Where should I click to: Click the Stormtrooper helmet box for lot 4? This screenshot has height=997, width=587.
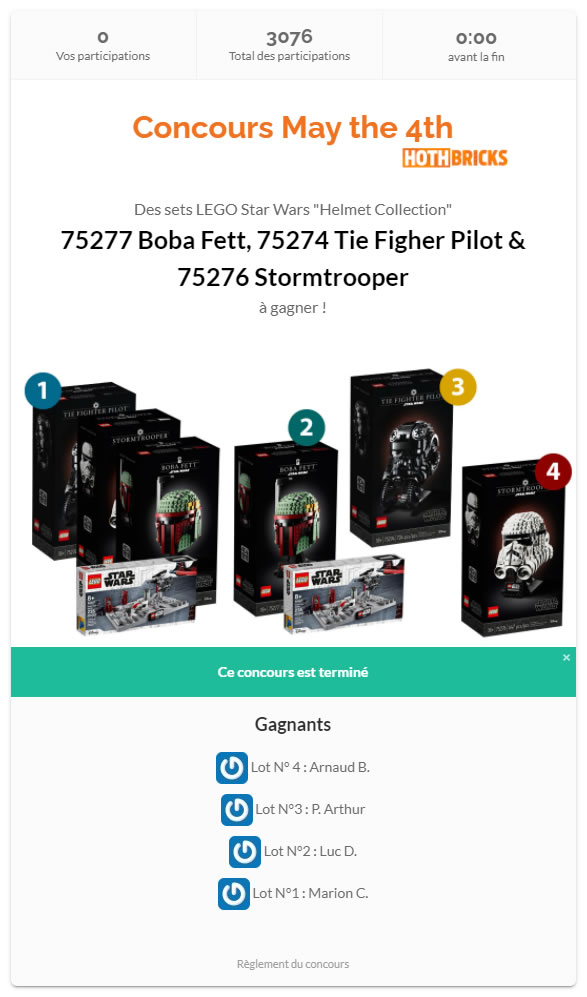click(513, 550)
